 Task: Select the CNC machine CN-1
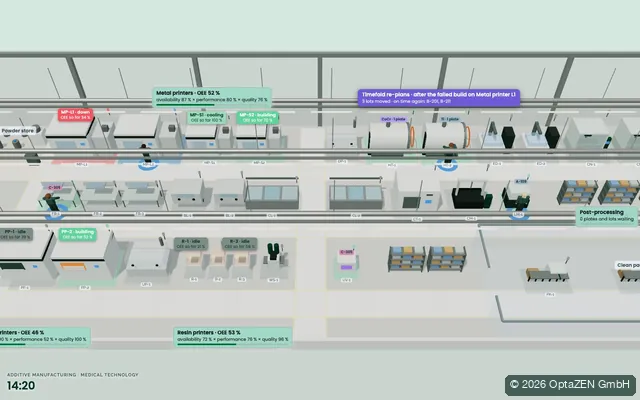pyautogui.click(x=587, y=133)
